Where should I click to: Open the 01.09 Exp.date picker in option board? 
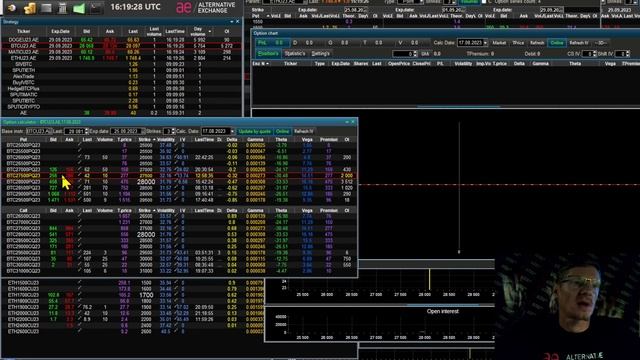click(453, 10)
